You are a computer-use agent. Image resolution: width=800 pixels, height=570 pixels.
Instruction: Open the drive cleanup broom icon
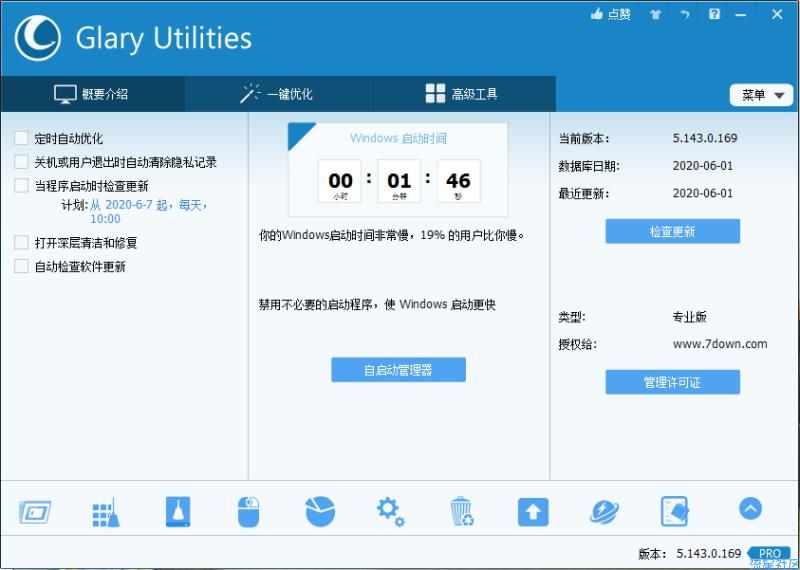click(178, 511)
